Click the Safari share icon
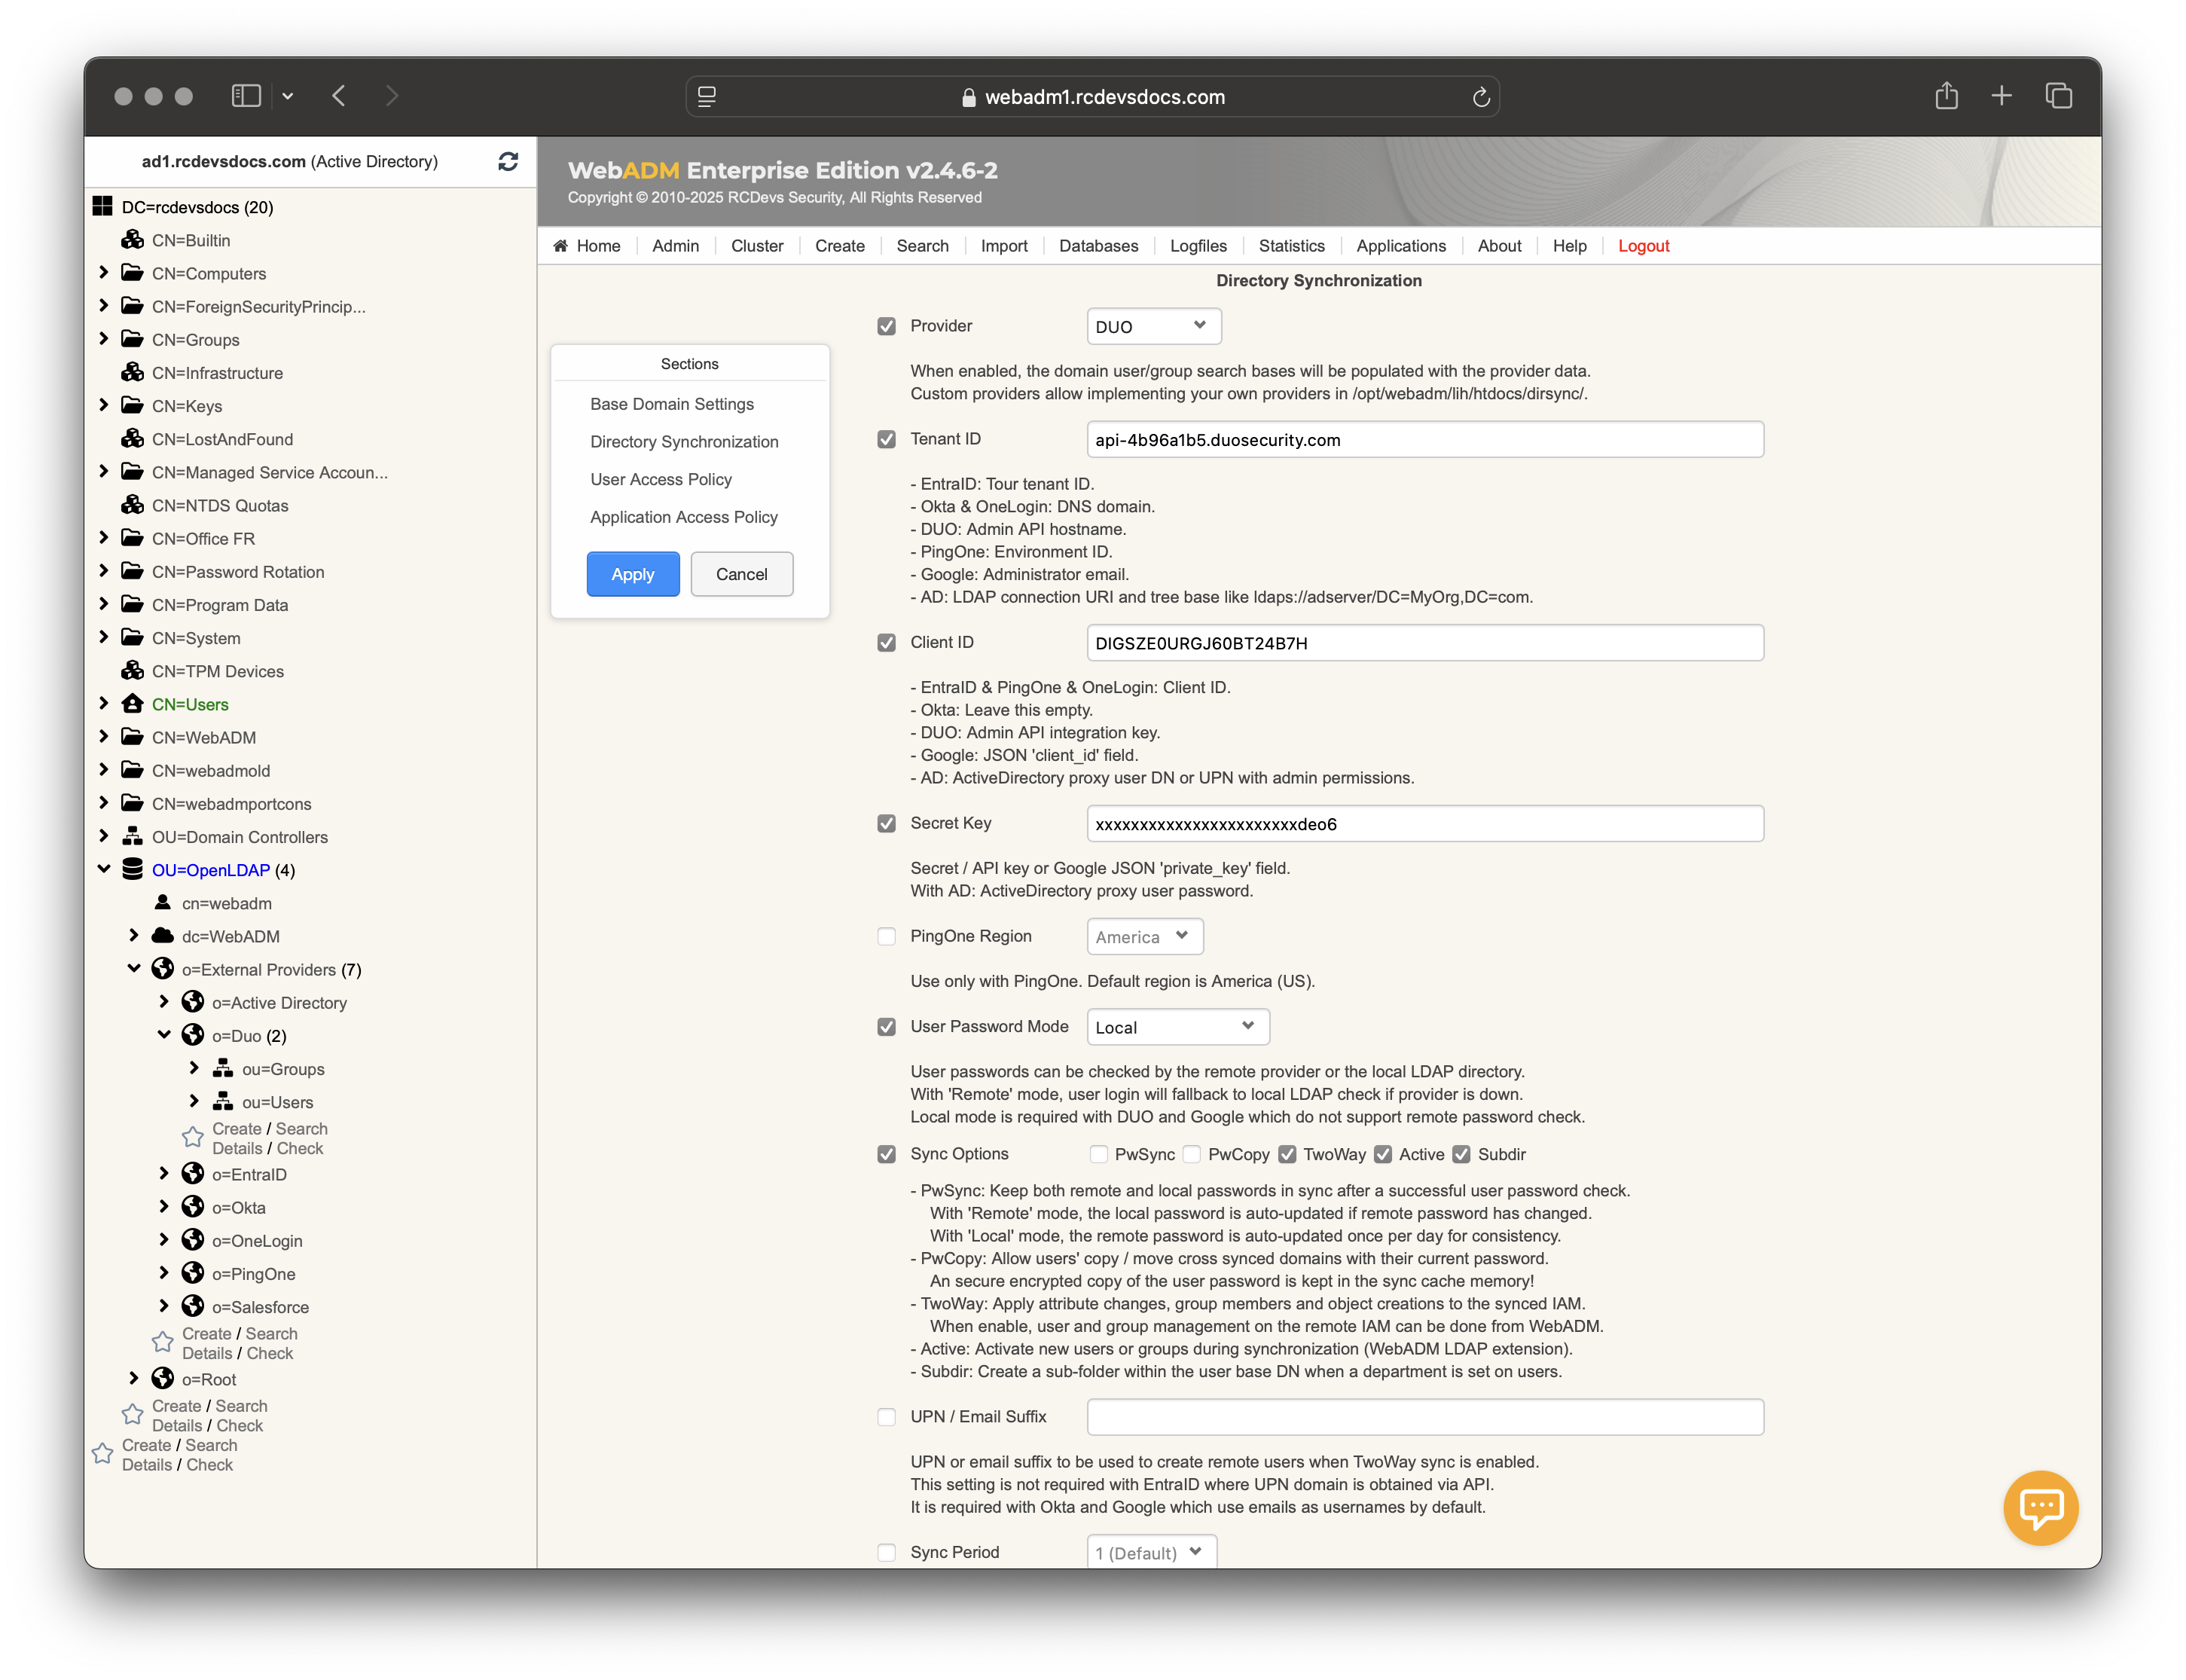Screen dimensions: 2186x1680 tap(1945, 96)
